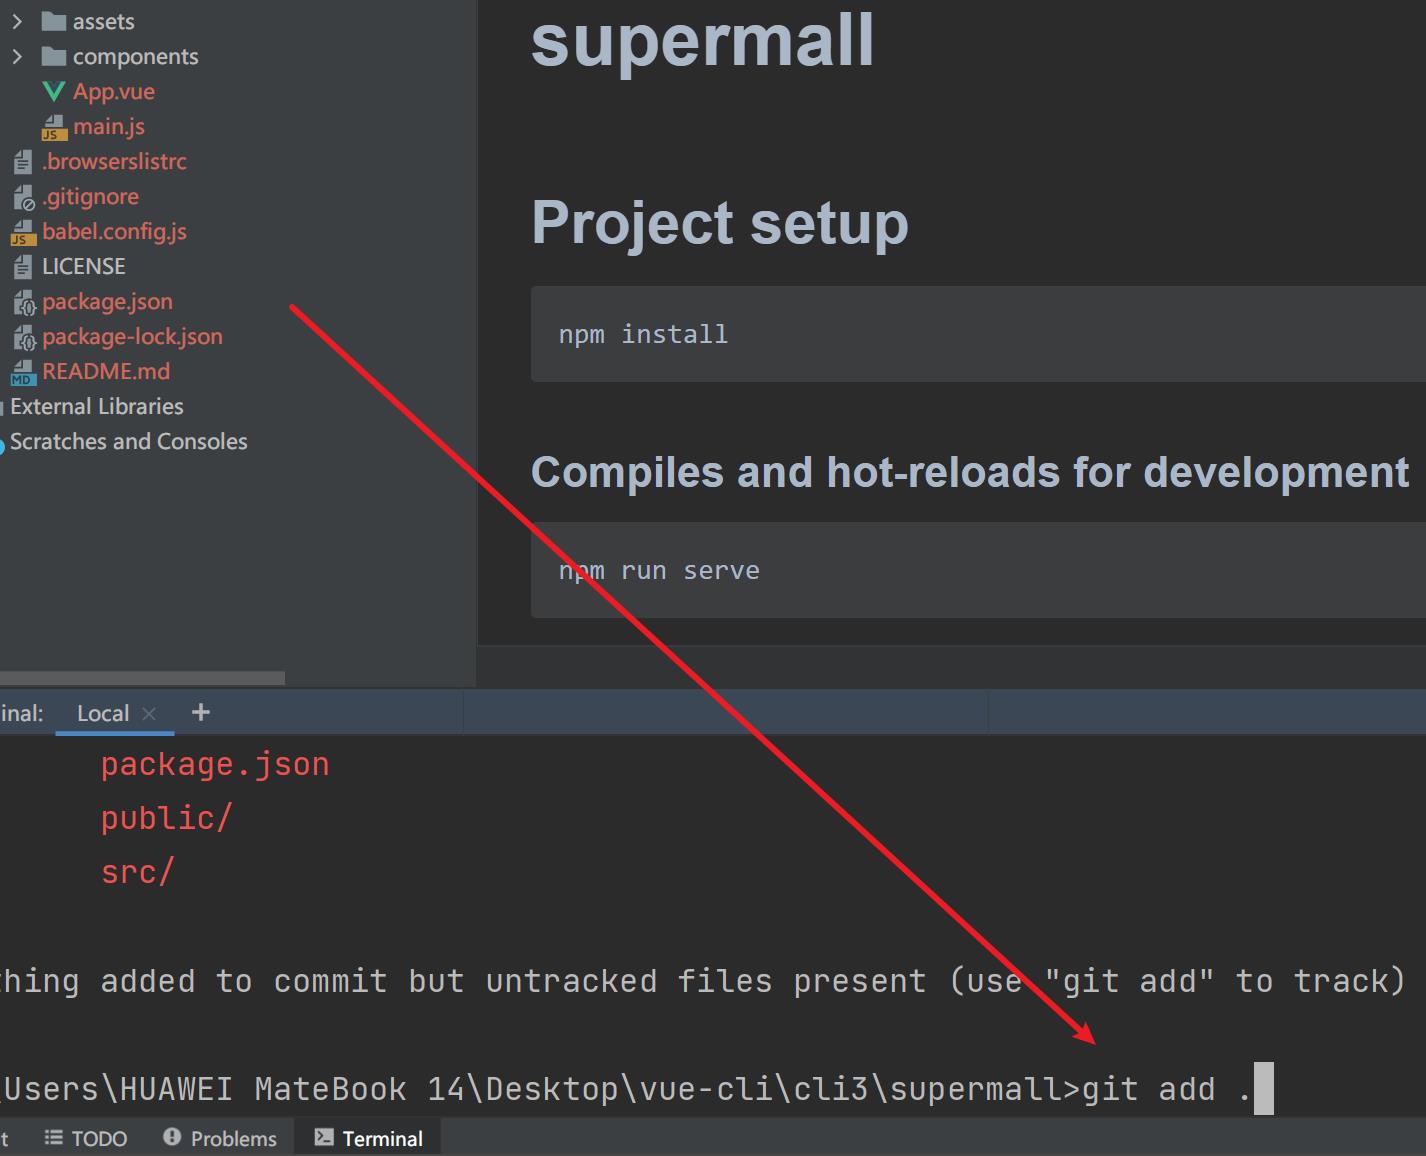Screen dimensions: 1426x1156
Task: Click the Problems warning icon
Action: coord(172,1137)
